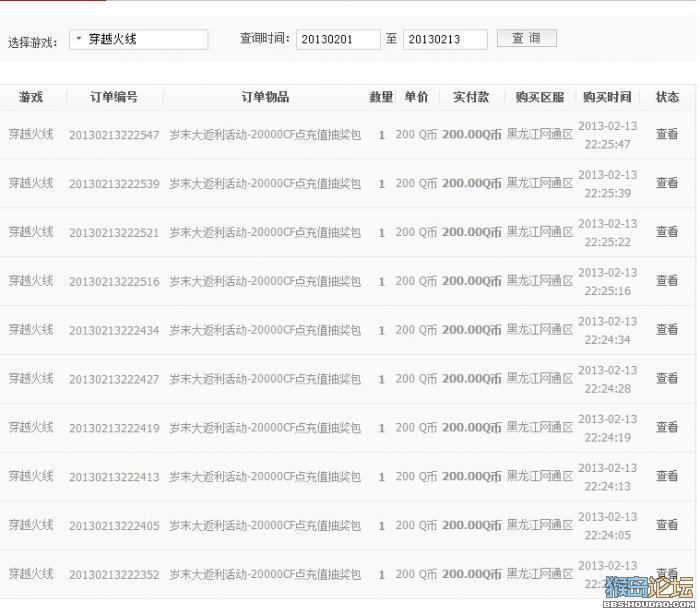Click 200.00Q币 paid amount for order 2013021322539
This screenshot has width=700, height=613.
472,183
